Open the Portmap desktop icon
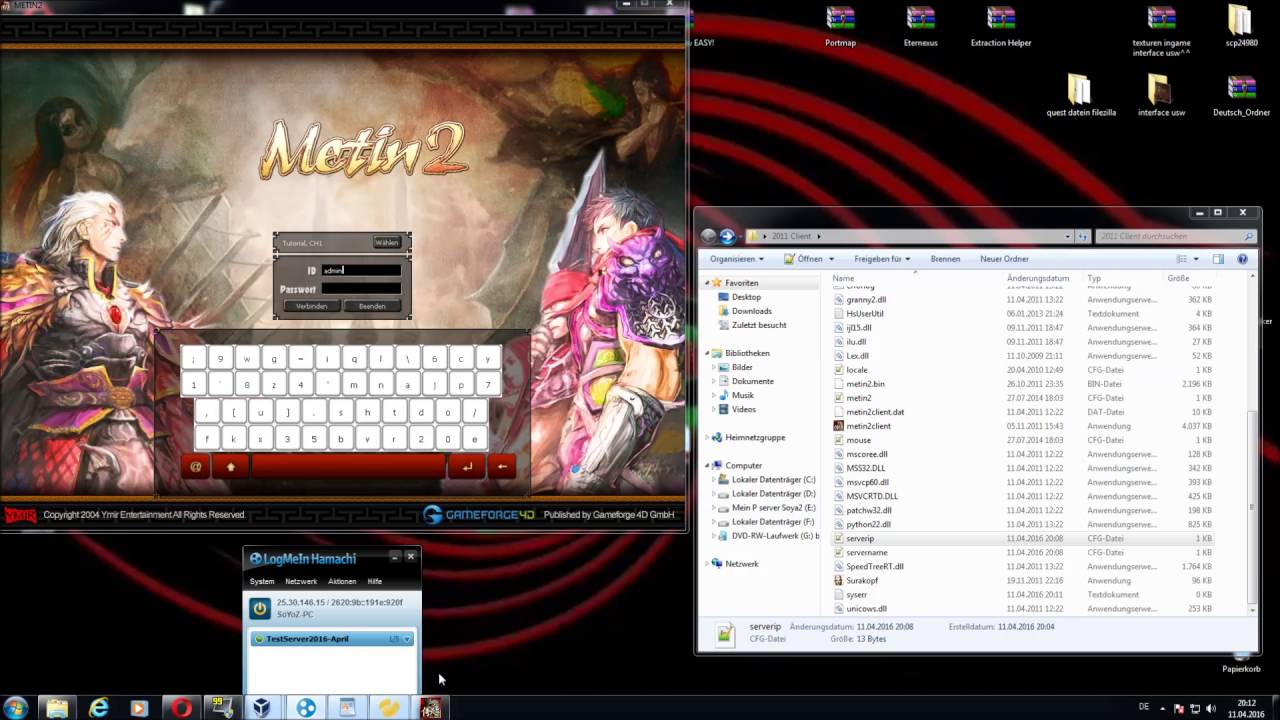Screen dimensions: 1280x720 tap(840, 27)
